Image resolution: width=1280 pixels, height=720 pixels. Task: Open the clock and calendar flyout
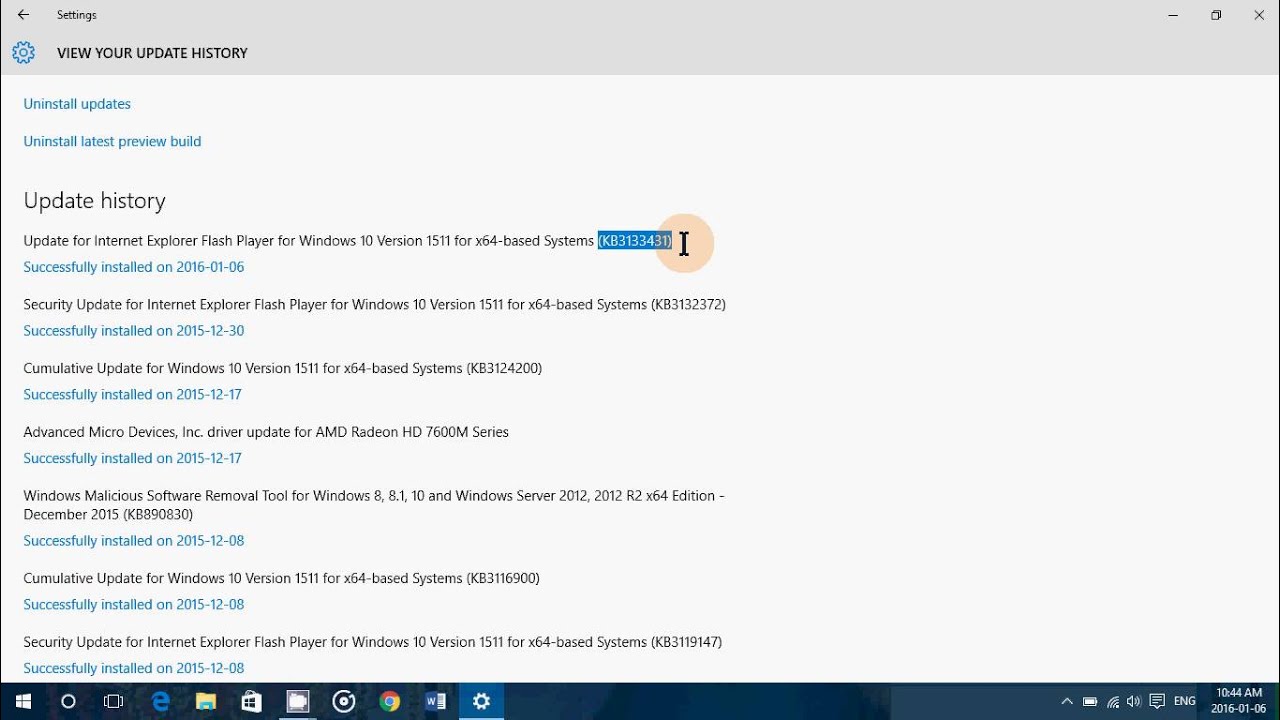coord(1239,701)
